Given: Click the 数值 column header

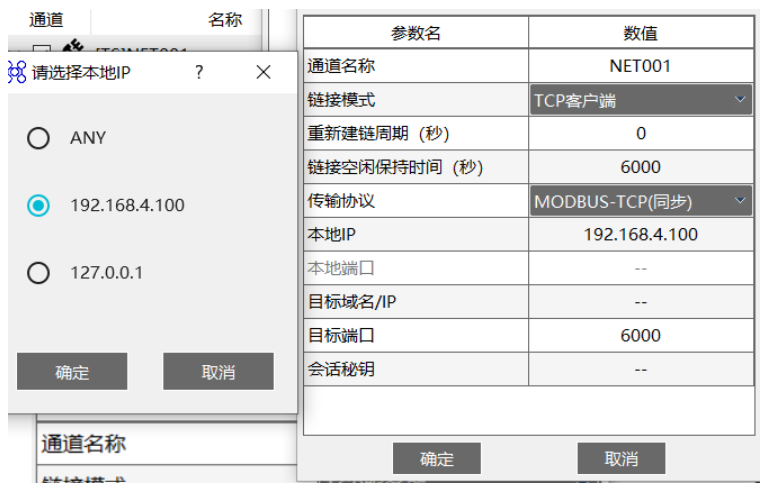Looking at the screenshot, I should 641,33.
